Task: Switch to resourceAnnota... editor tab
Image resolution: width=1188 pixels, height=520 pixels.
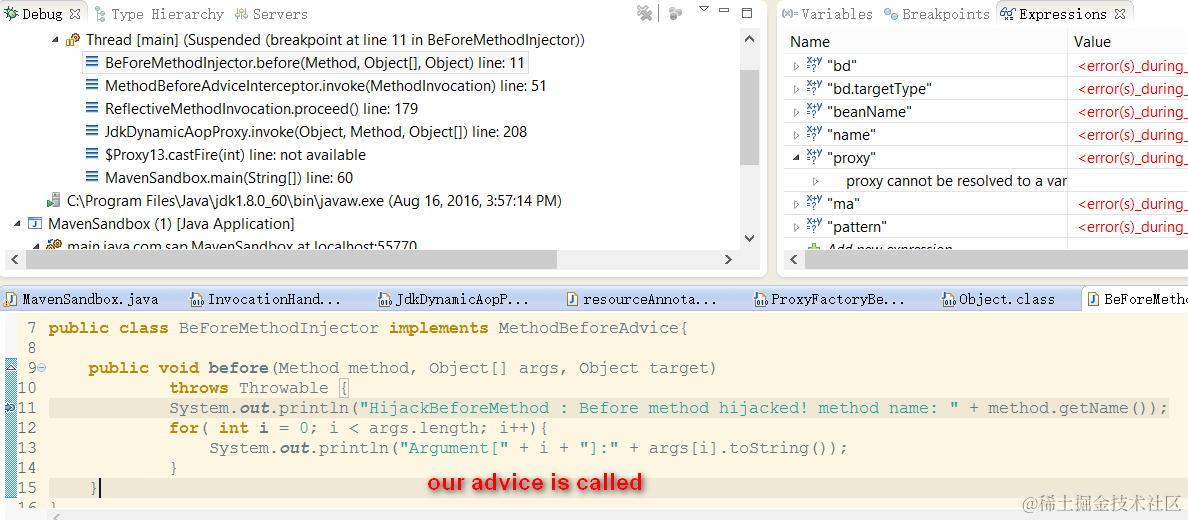Action: (642, 299)
